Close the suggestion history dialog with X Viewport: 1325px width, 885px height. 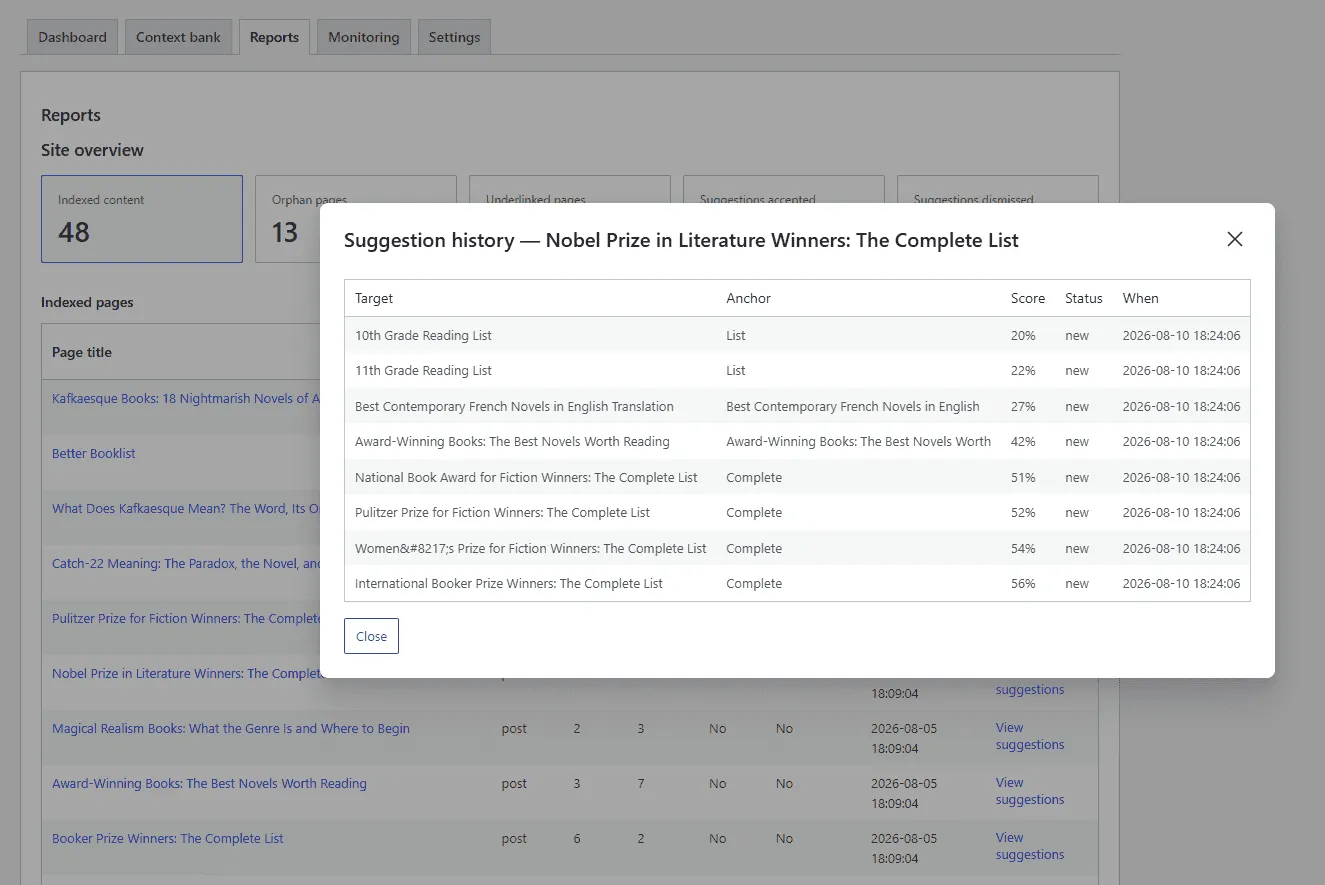tap(1235, 239)
